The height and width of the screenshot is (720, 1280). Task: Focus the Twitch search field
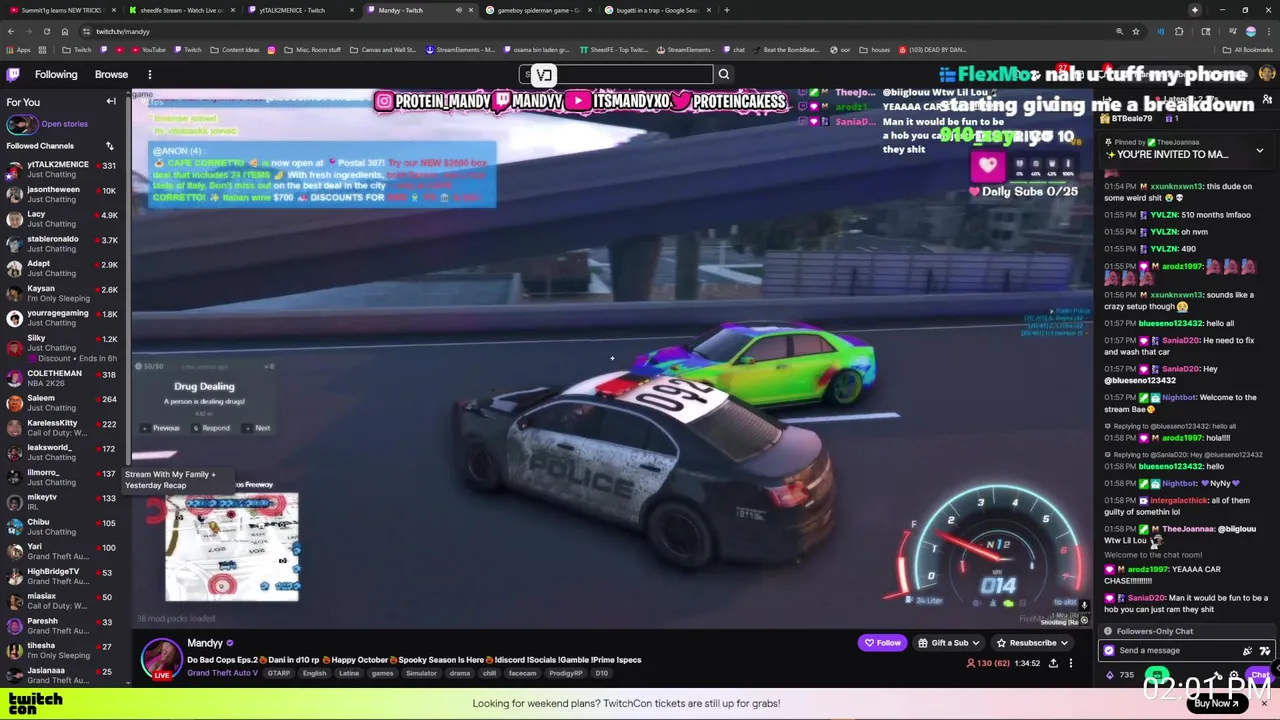coord(616,74)
